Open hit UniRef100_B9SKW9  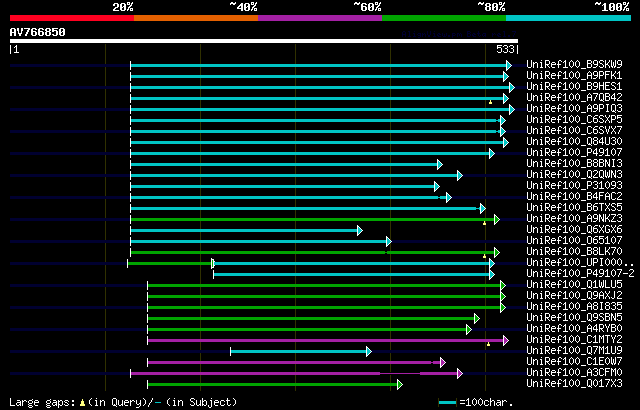point(574,64)
